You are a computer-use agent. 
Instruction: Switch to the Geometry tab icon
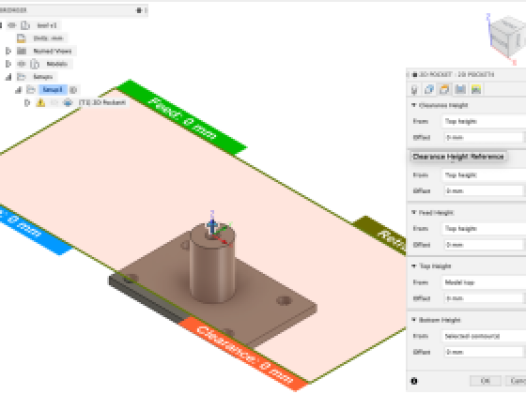pos(429,90)
